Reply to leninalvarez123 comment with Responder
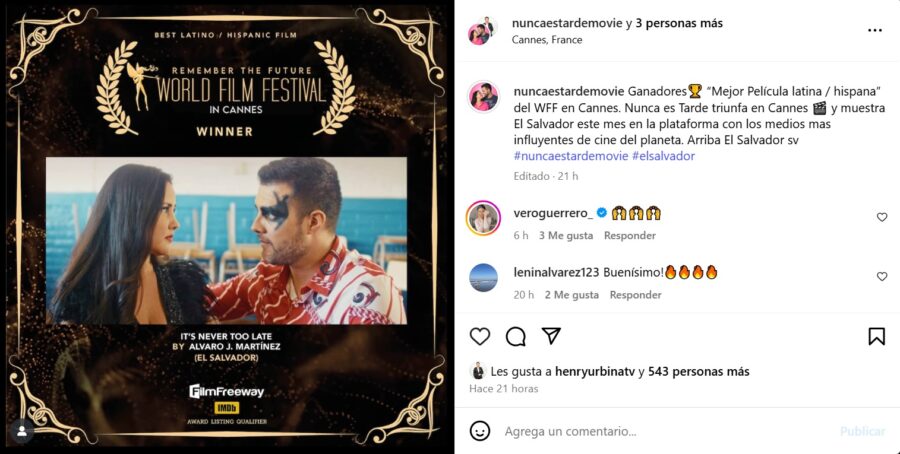The image size is (900, 454). [635, 295]
